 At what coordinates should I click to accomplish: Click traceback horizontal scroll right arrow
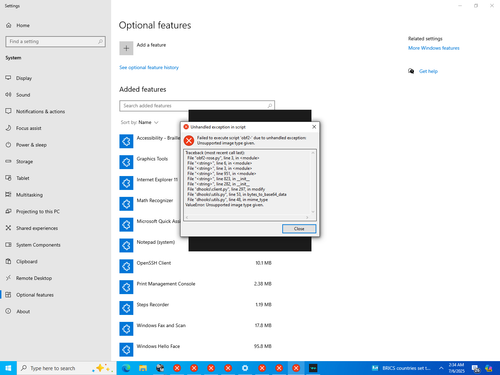pos(307,217)
